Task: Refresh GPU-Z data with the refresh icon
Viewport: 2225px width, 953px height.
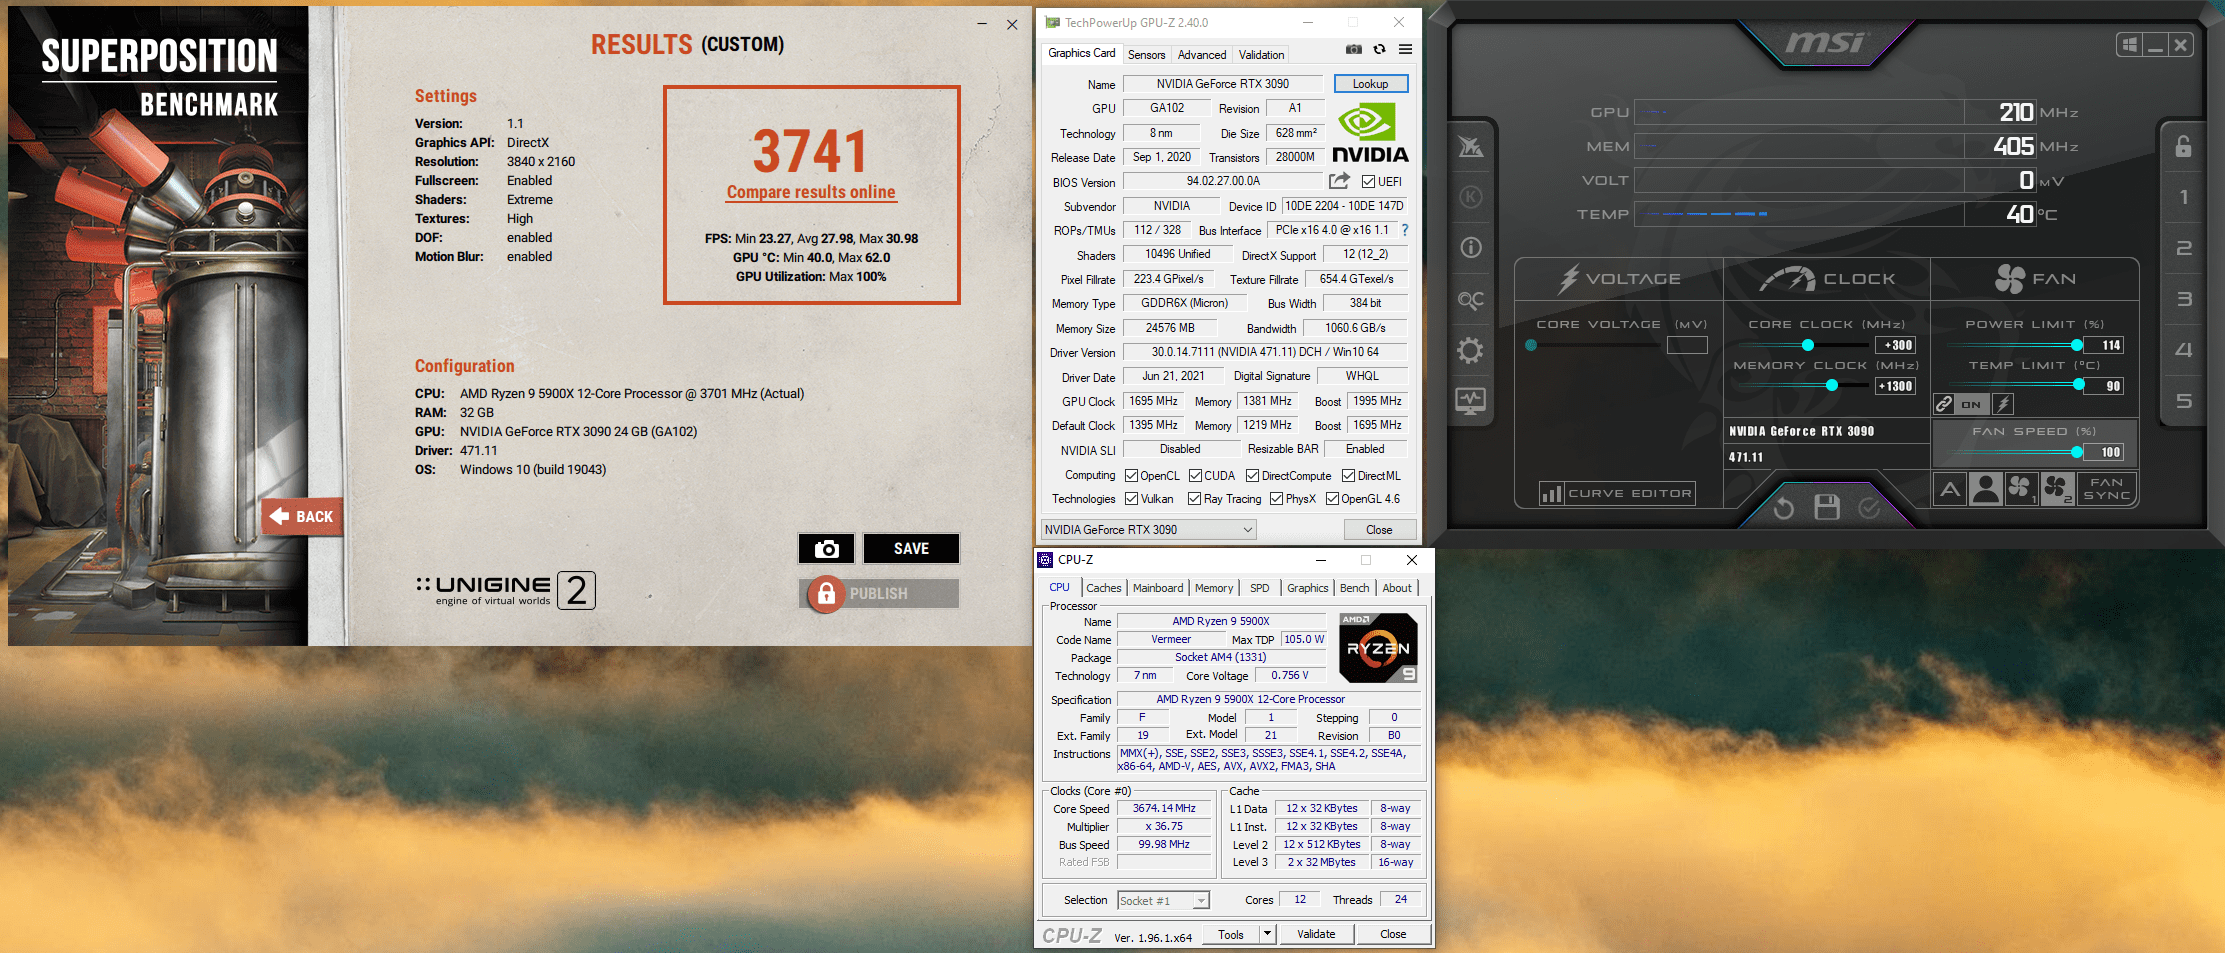Action: click(x=1379, y=50)
